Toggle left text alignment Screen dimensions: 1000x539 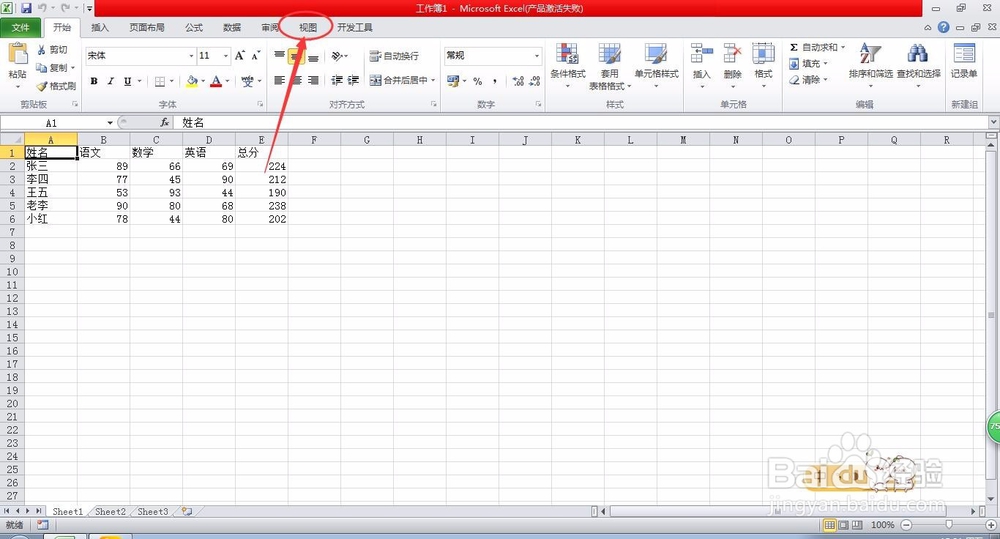[x=279, y=80]
